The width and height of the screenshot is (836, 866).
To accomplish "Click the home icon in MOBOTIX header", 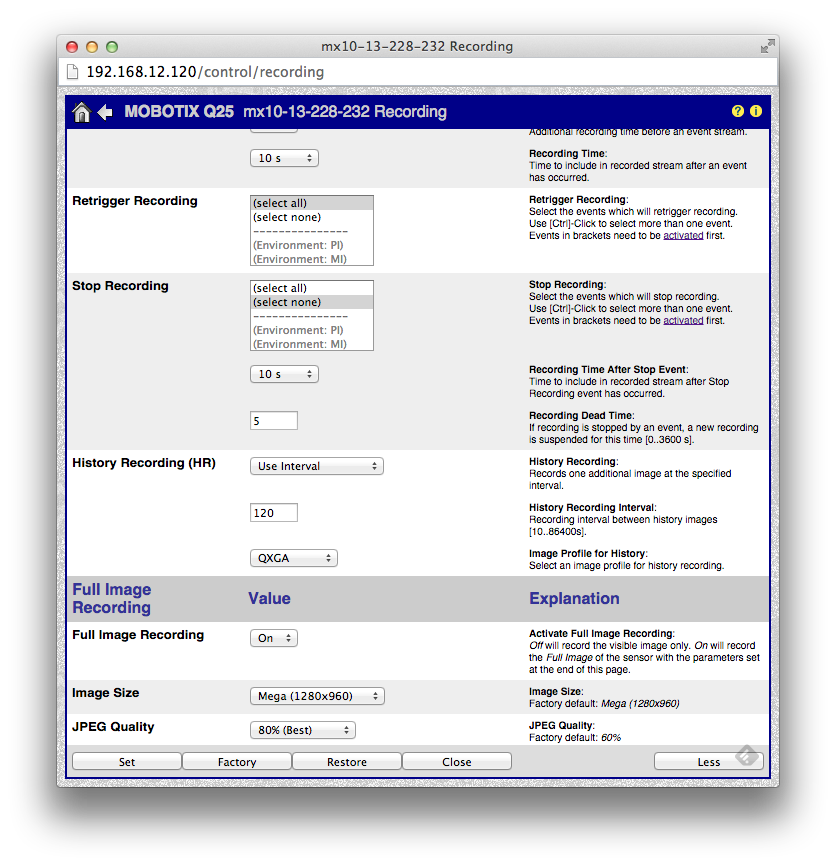I will (x=82, y=112).
